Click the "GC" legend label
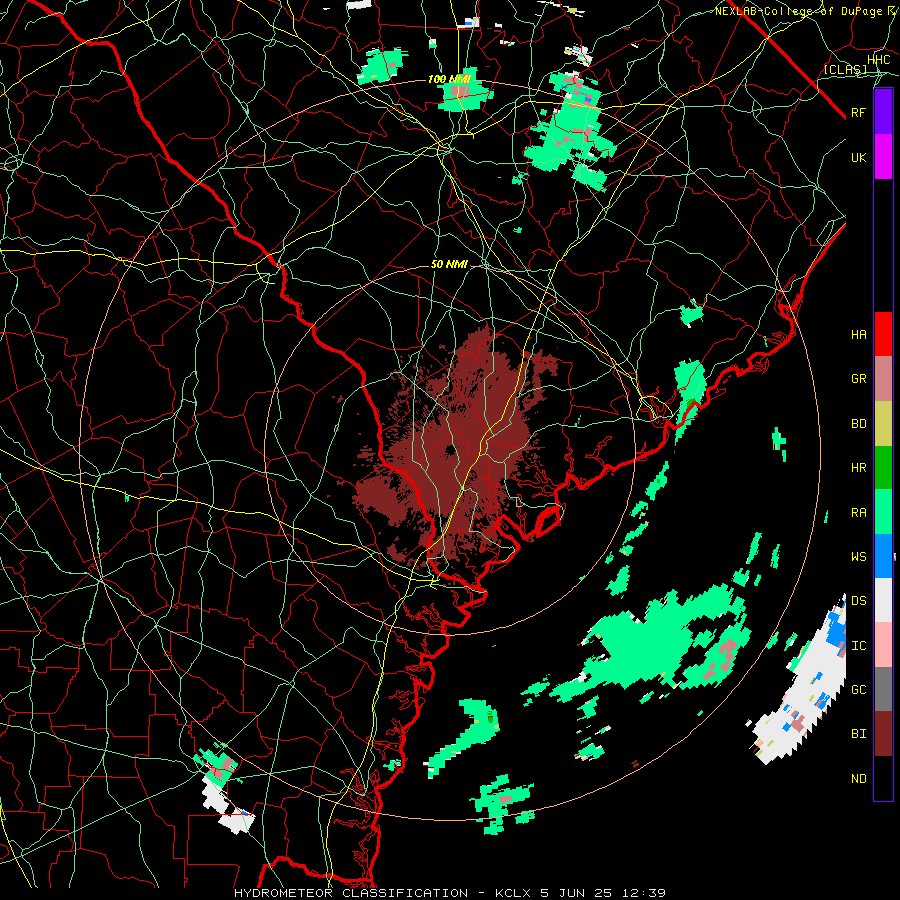Screen dimensions: 900x900 coord(858,689)
